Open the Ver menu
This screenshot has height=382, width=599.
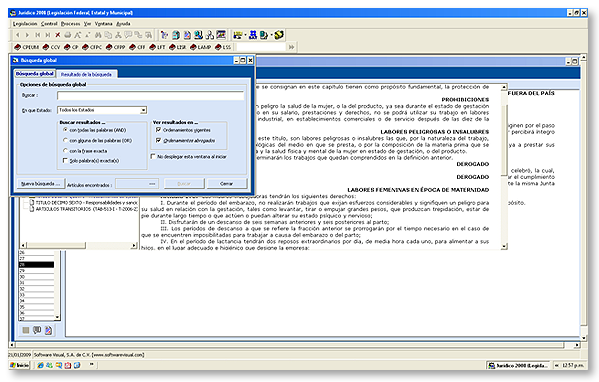87,24
